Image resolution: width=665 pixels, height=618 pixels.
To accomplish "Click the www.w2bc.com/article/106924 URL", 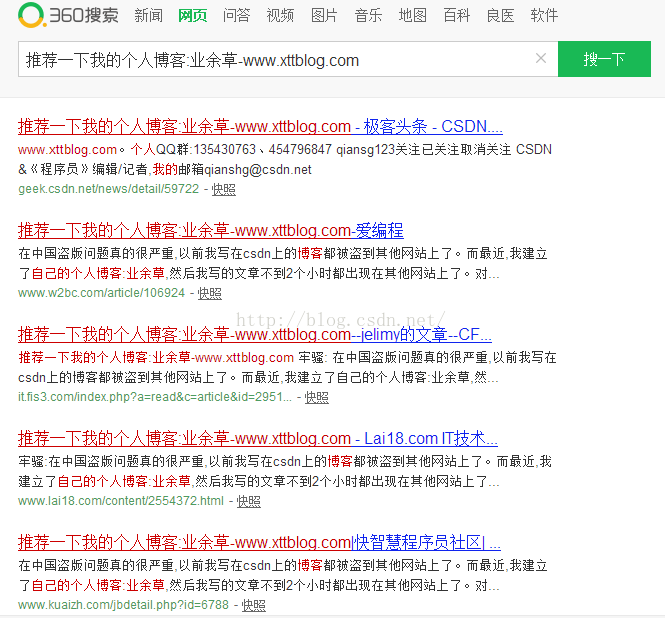I will [x=101, y=293].
